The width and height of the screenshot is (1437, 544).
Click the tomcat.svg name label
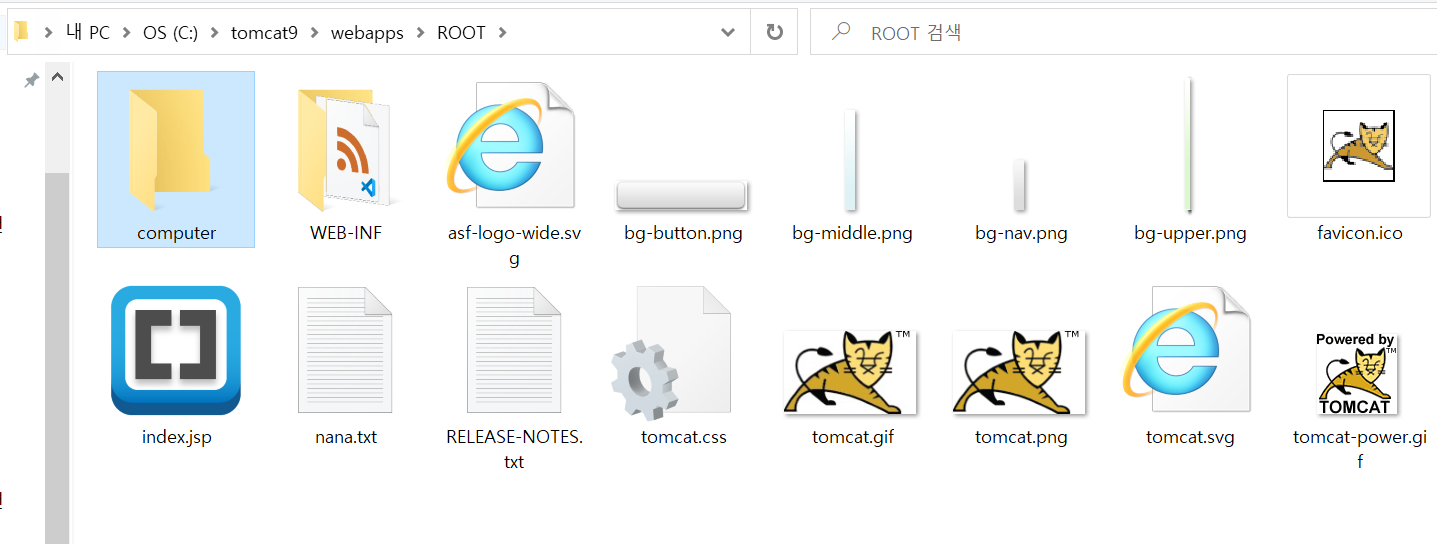(1190, 437)
